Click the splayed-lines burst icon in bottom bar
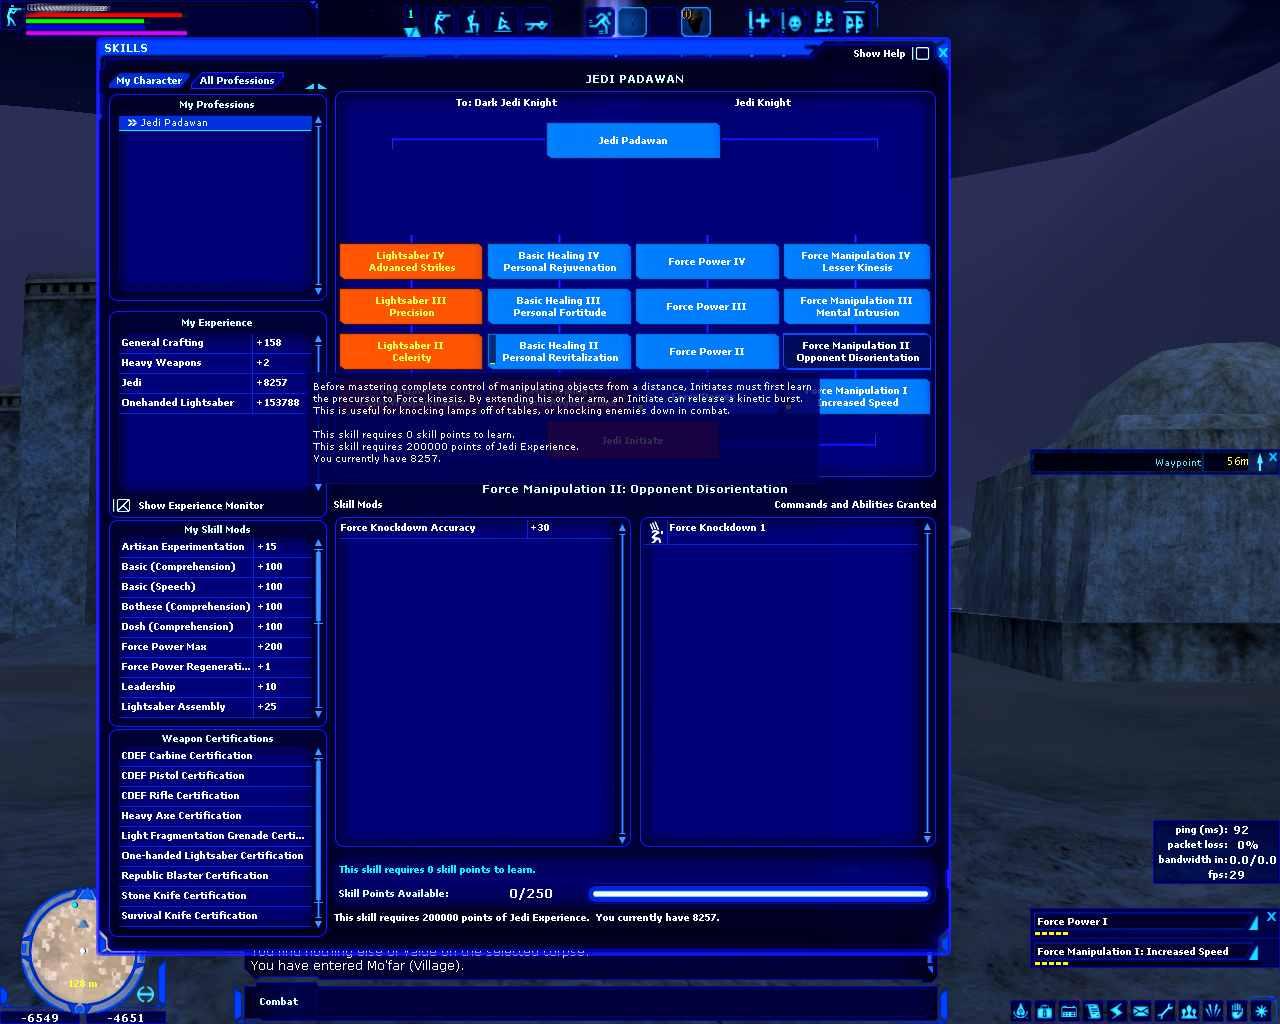 (x=1212, y=1011)
